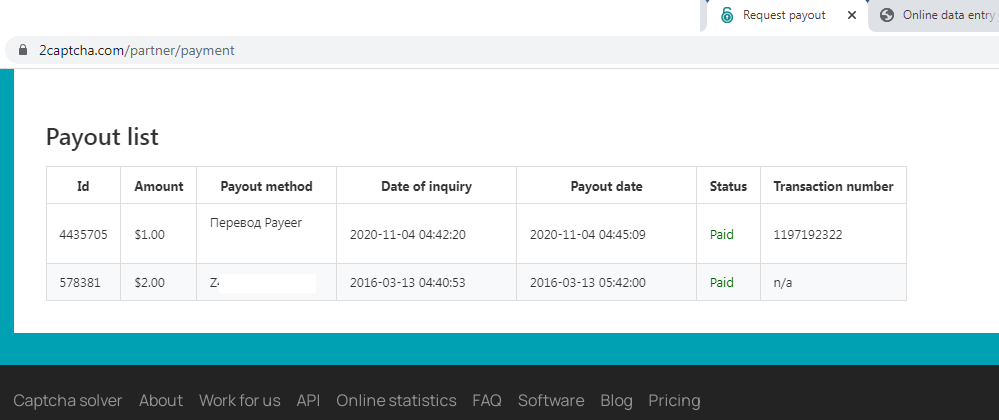999x420 pixels.
Task: Open the Software footer link
Action: (x=551, y=400)
